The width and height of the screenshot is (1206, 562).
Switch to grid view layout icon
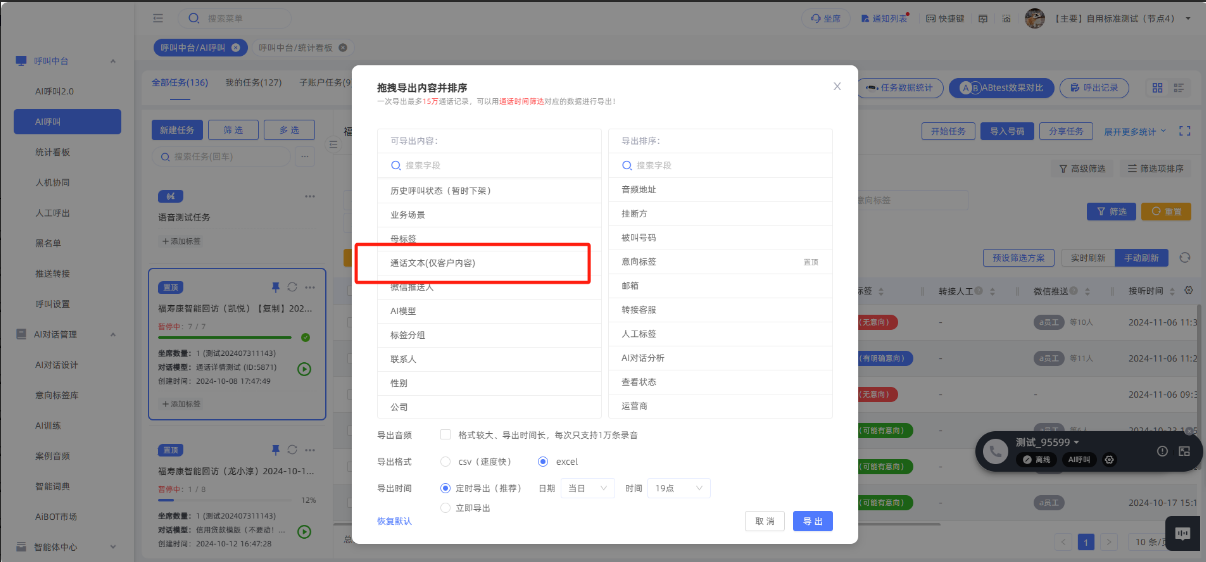point(1157,88)
